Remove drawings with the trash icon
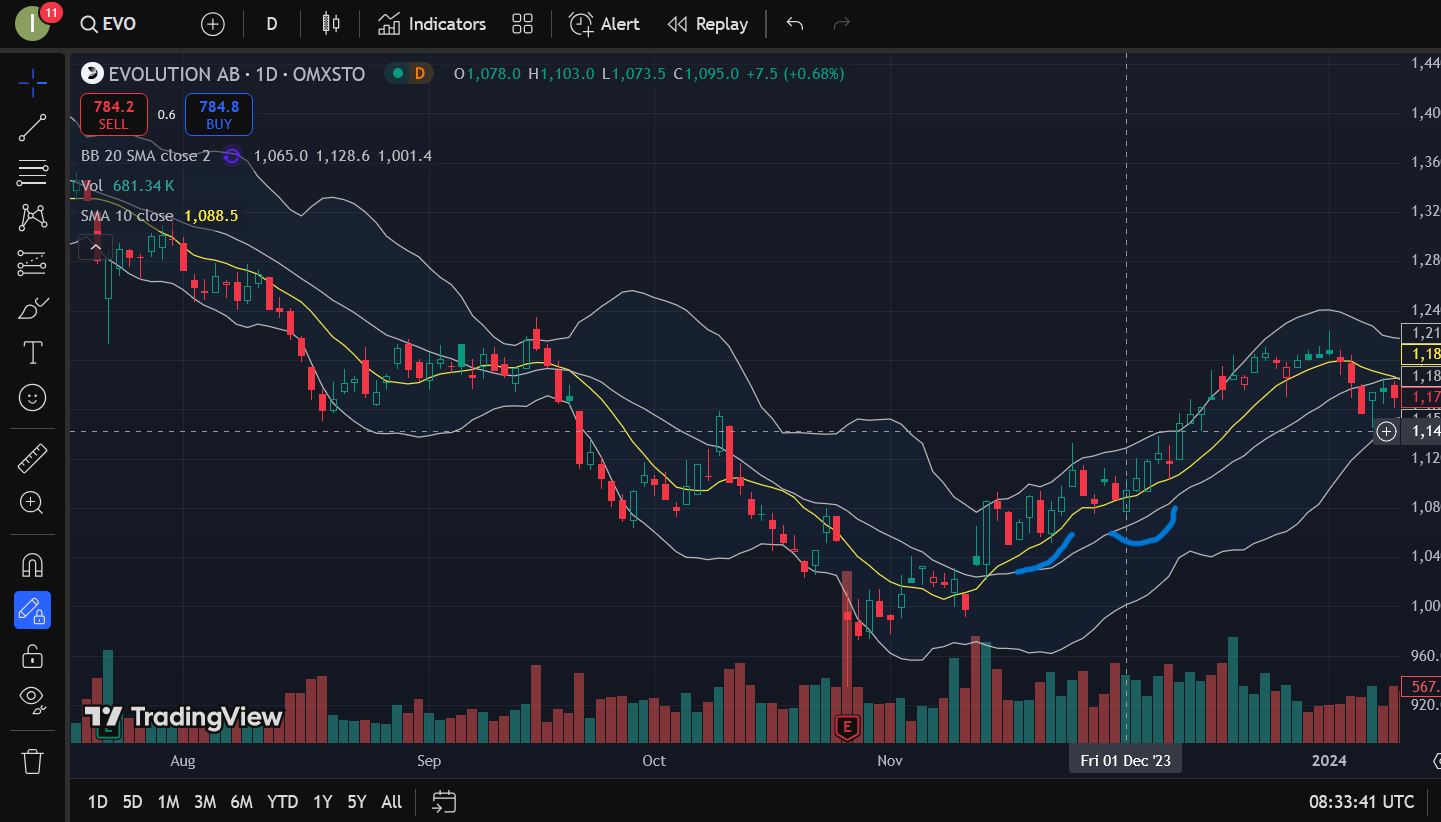 tap(32, 761)
